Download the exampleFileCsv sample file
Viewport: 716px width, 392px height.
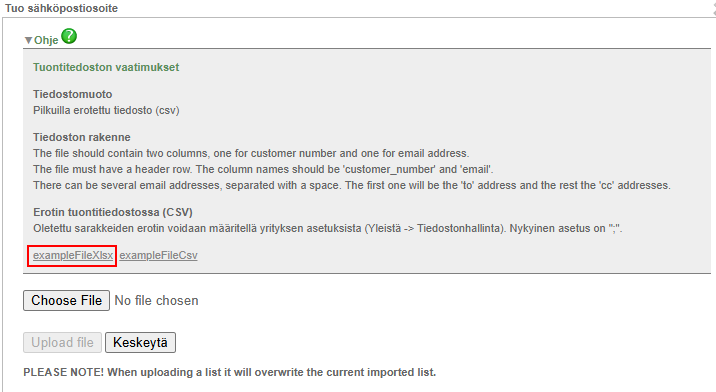pyautogui.click(x=158, y=255)
